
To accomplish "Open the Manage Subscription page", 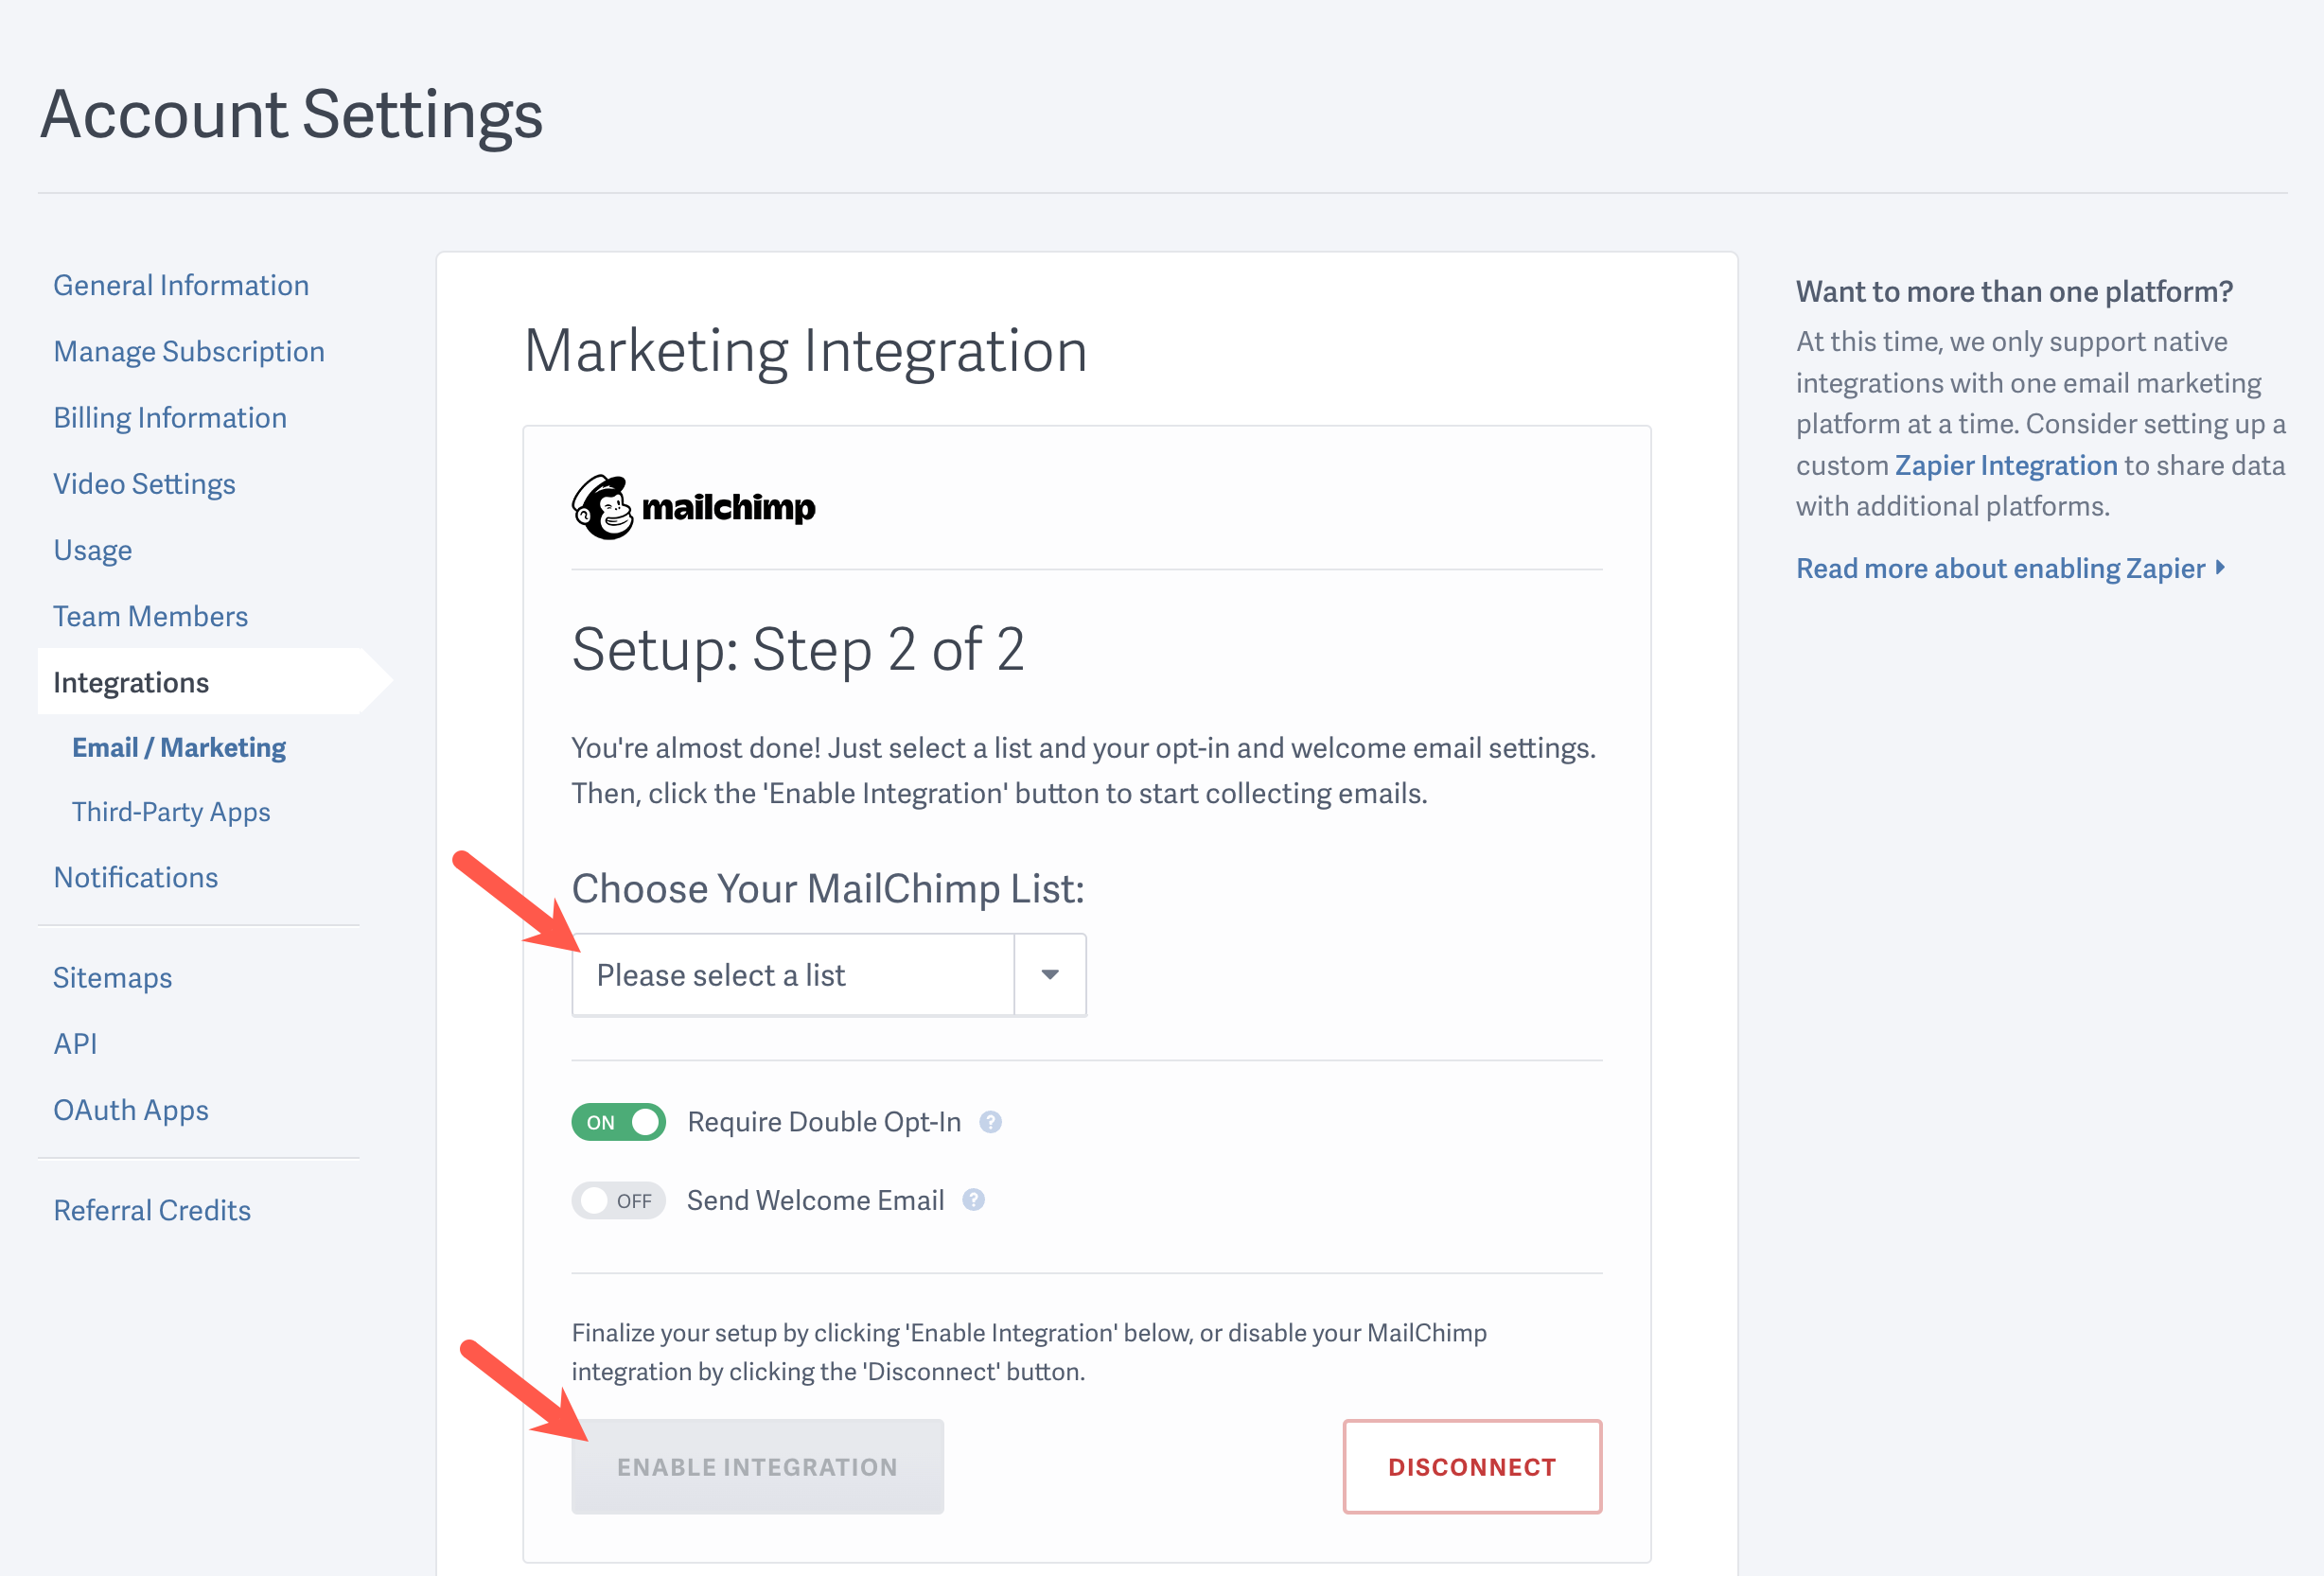I will [x=188, y=351].
